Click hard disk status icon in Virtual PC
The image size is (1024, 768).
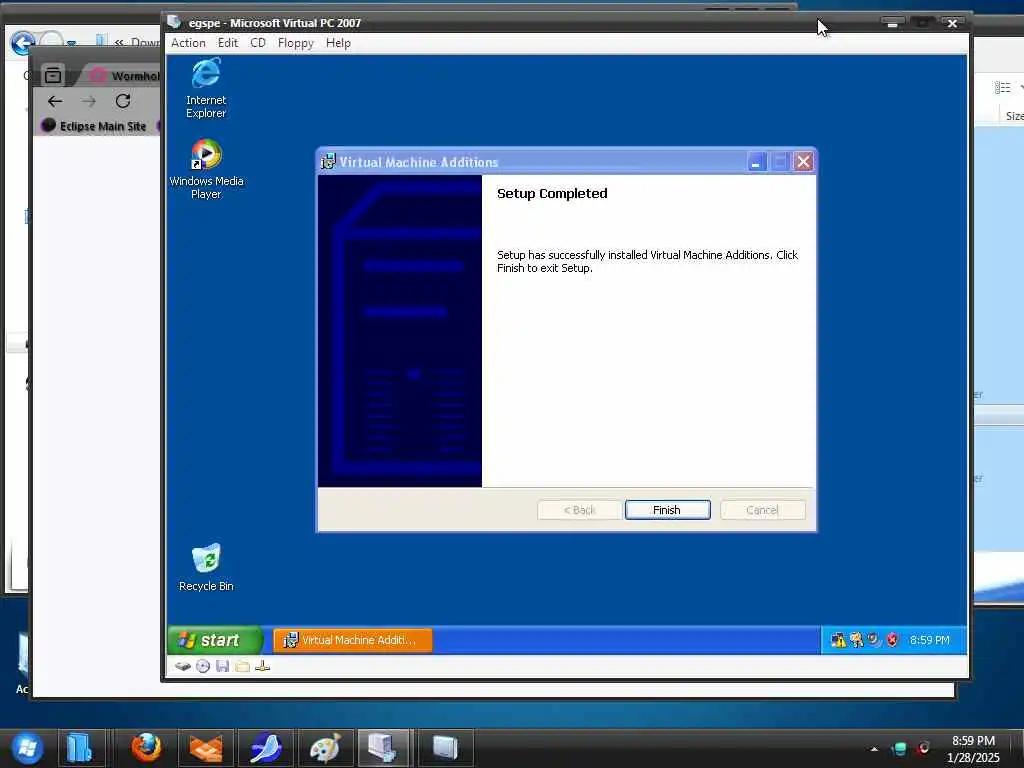[183, 666]
